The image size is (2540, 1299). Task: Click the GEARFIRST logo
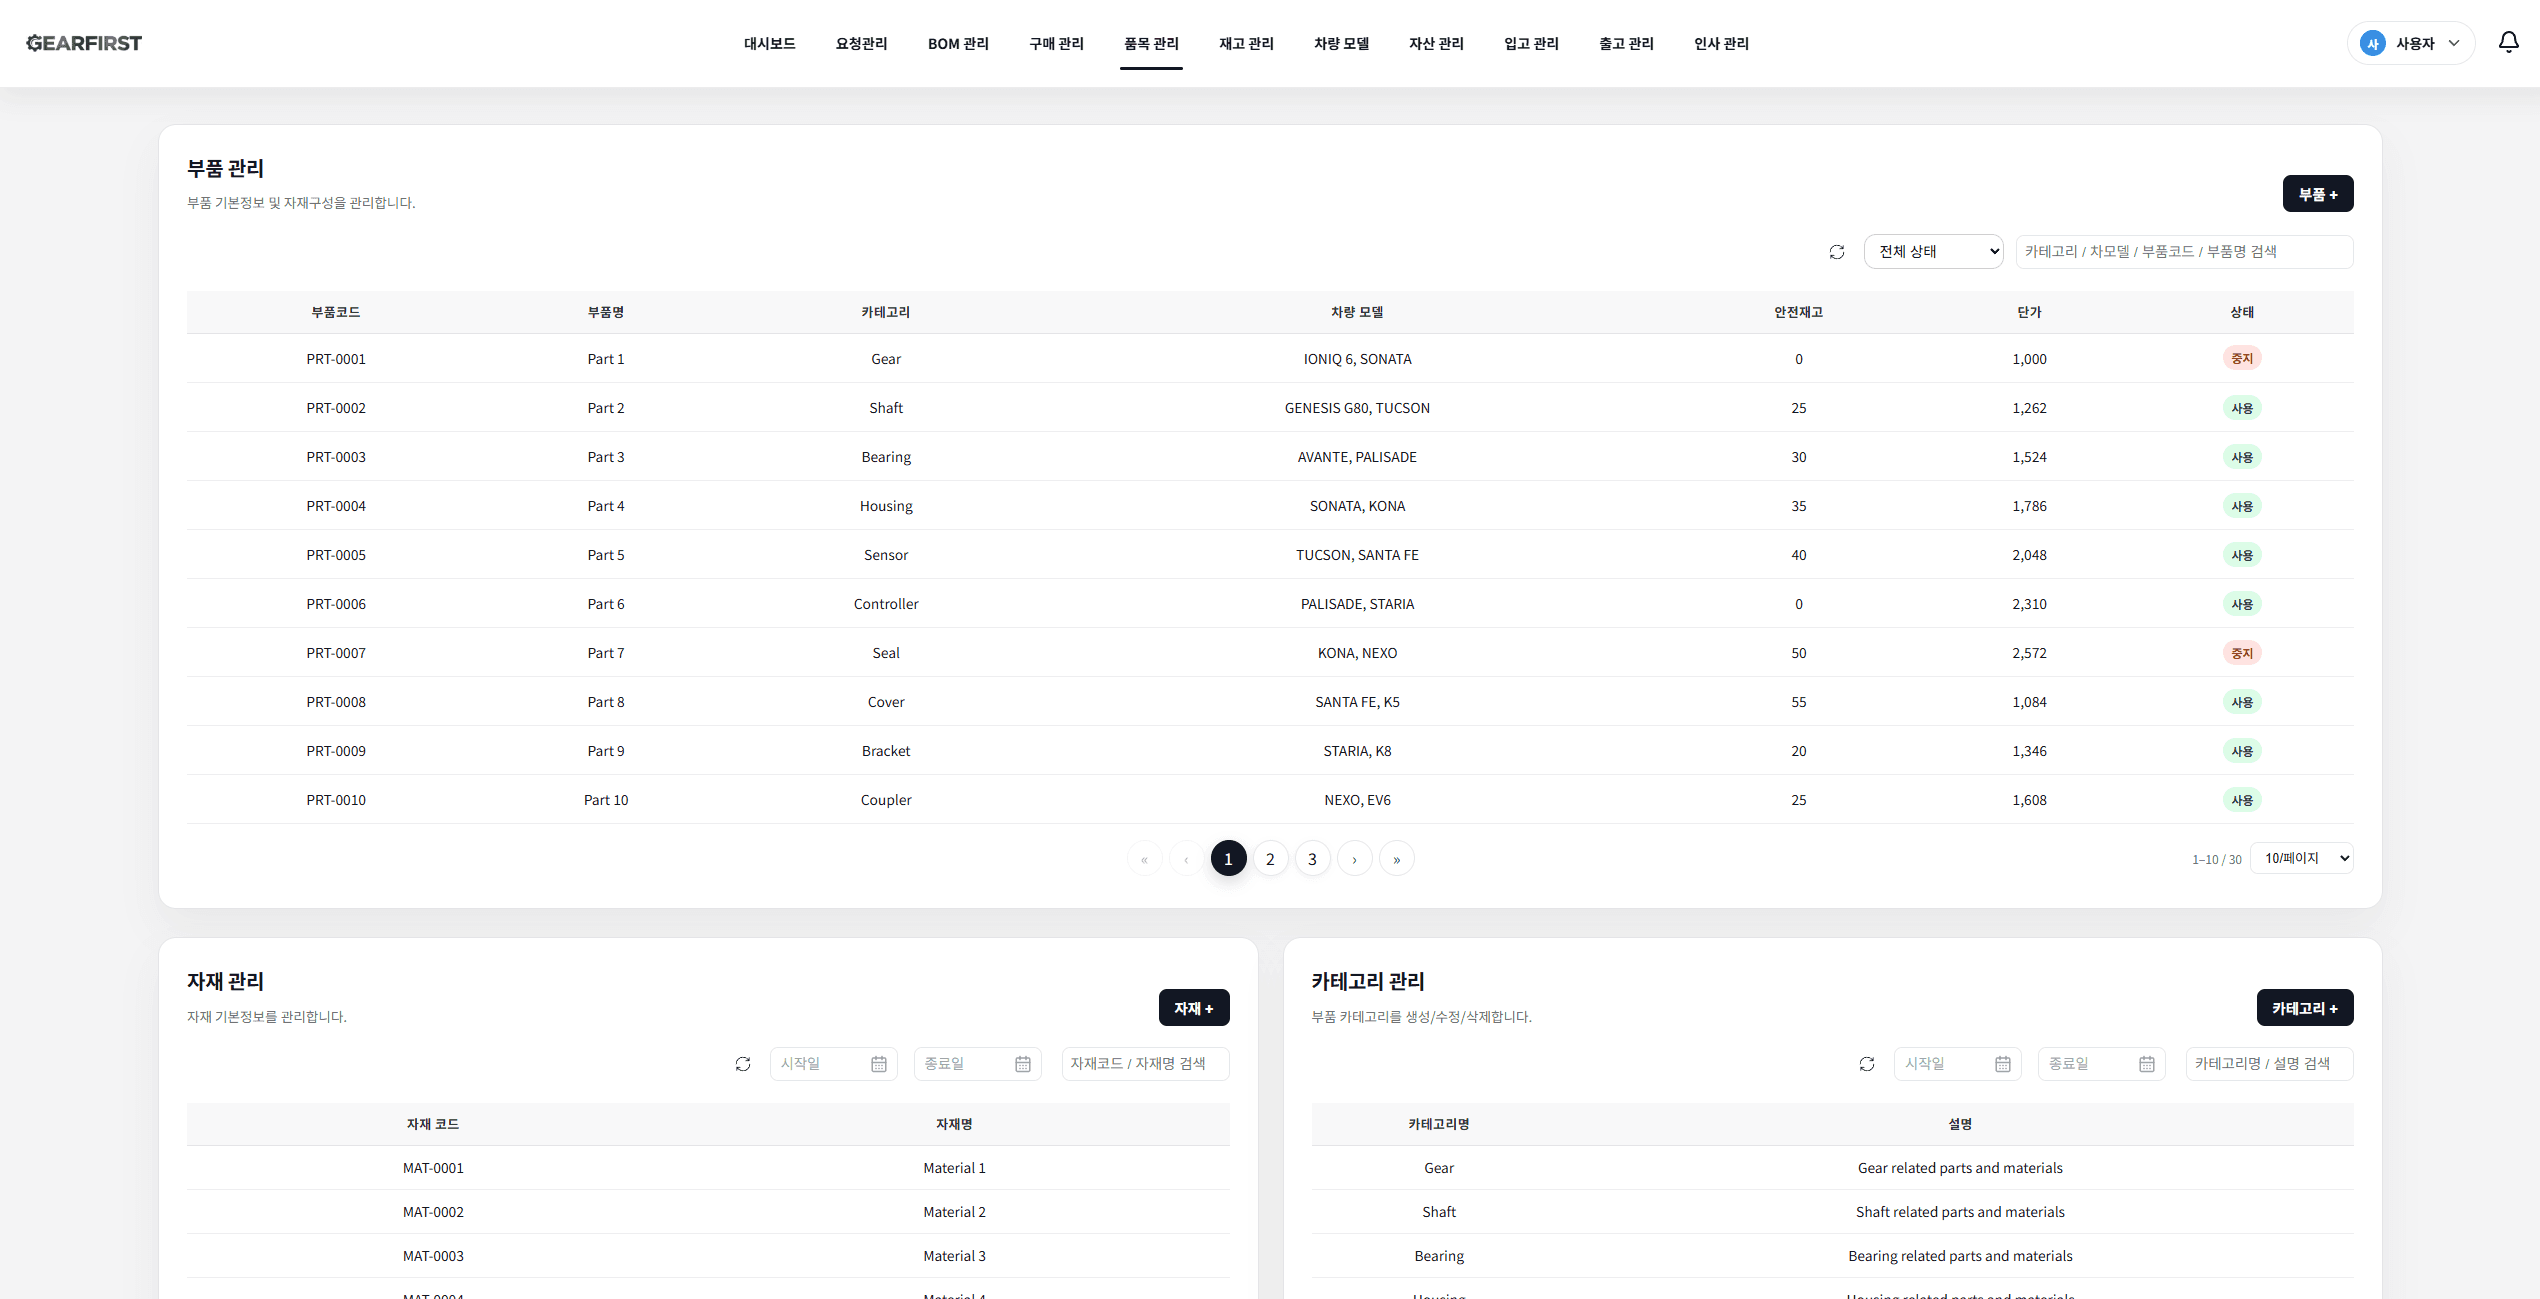(84, 43)
